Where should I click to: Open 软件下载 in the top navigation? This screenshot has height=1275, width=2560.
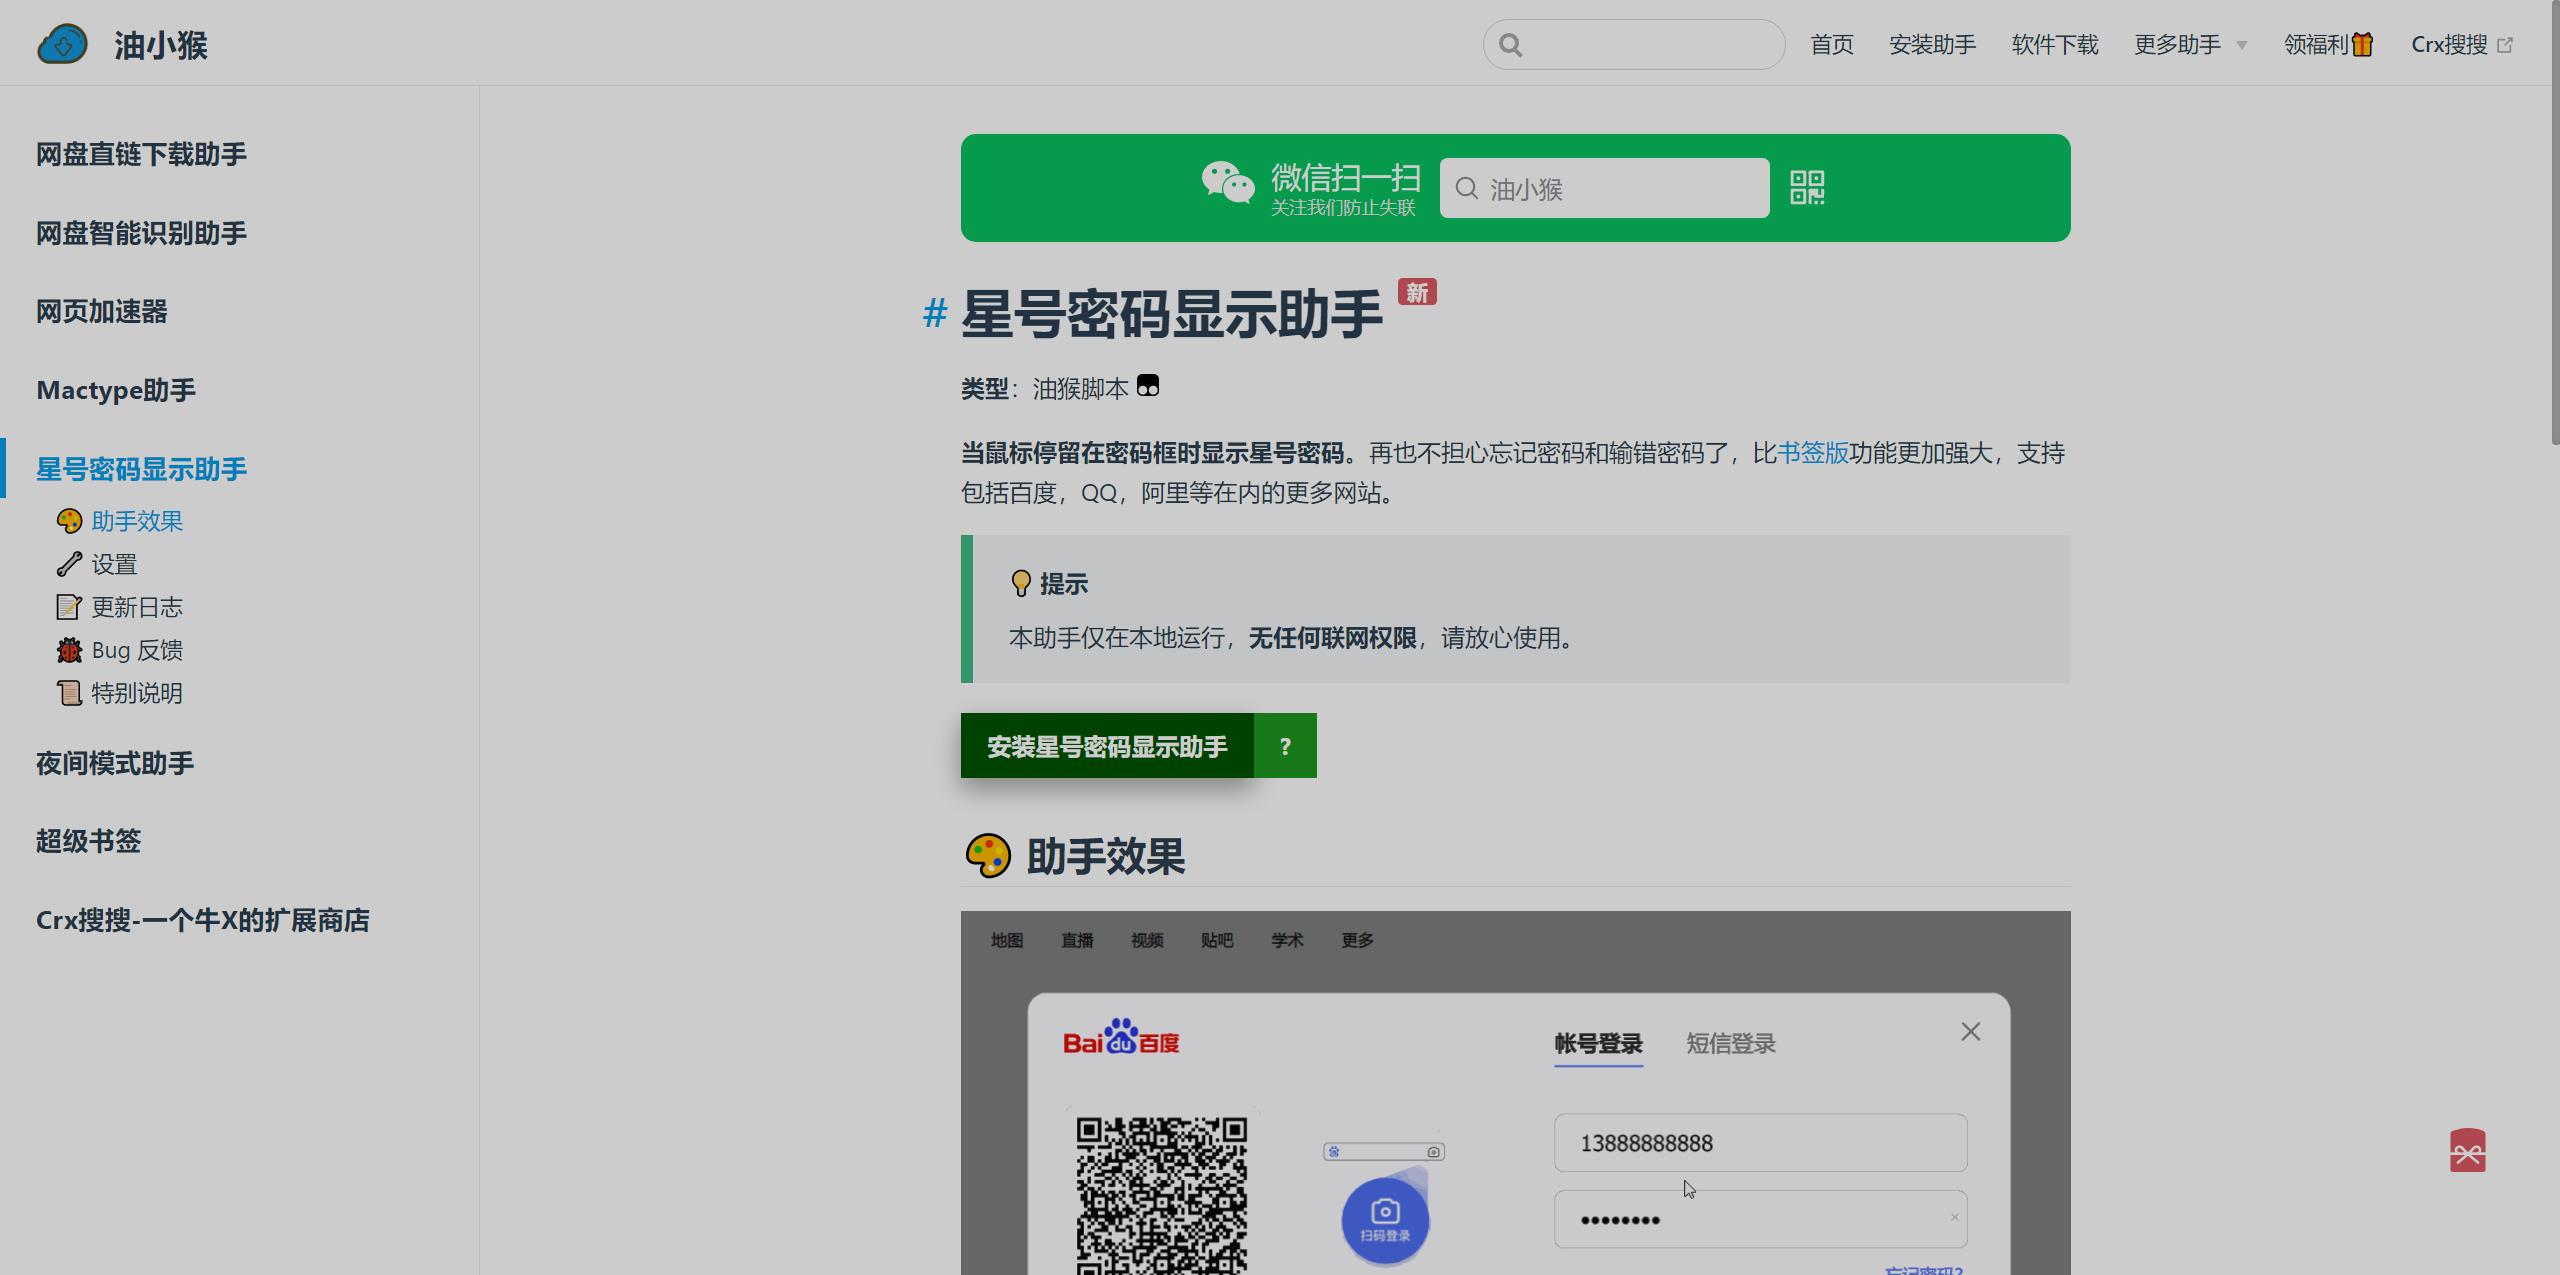pos(2055,45)
